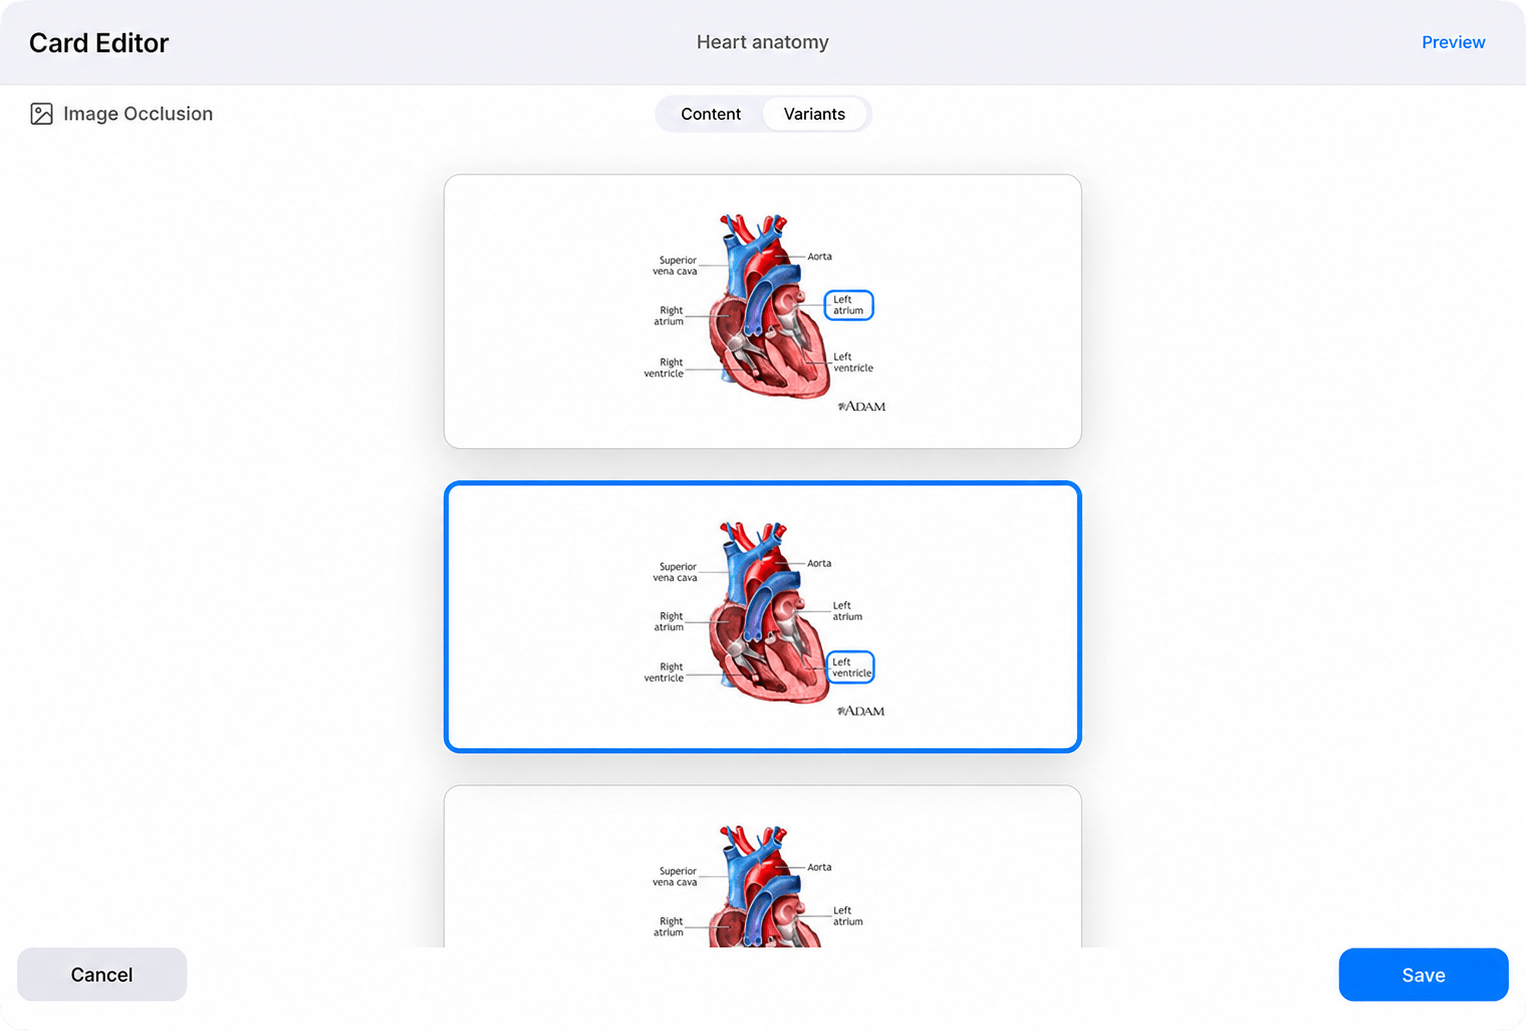The height and width of the screenshot is (1031, 1526).
Task: Open the Preview link
Action: pos(1453,42)
